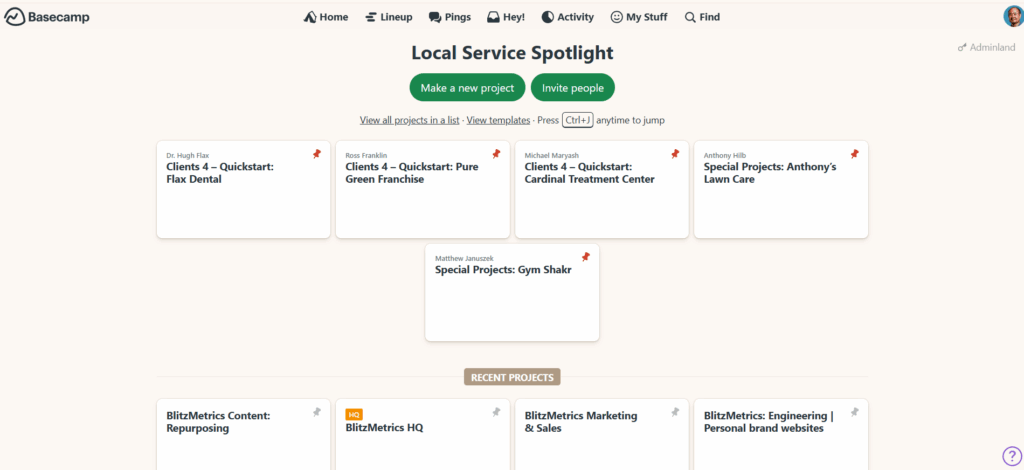Open the Hey! notifications menu

coord(506,17)
